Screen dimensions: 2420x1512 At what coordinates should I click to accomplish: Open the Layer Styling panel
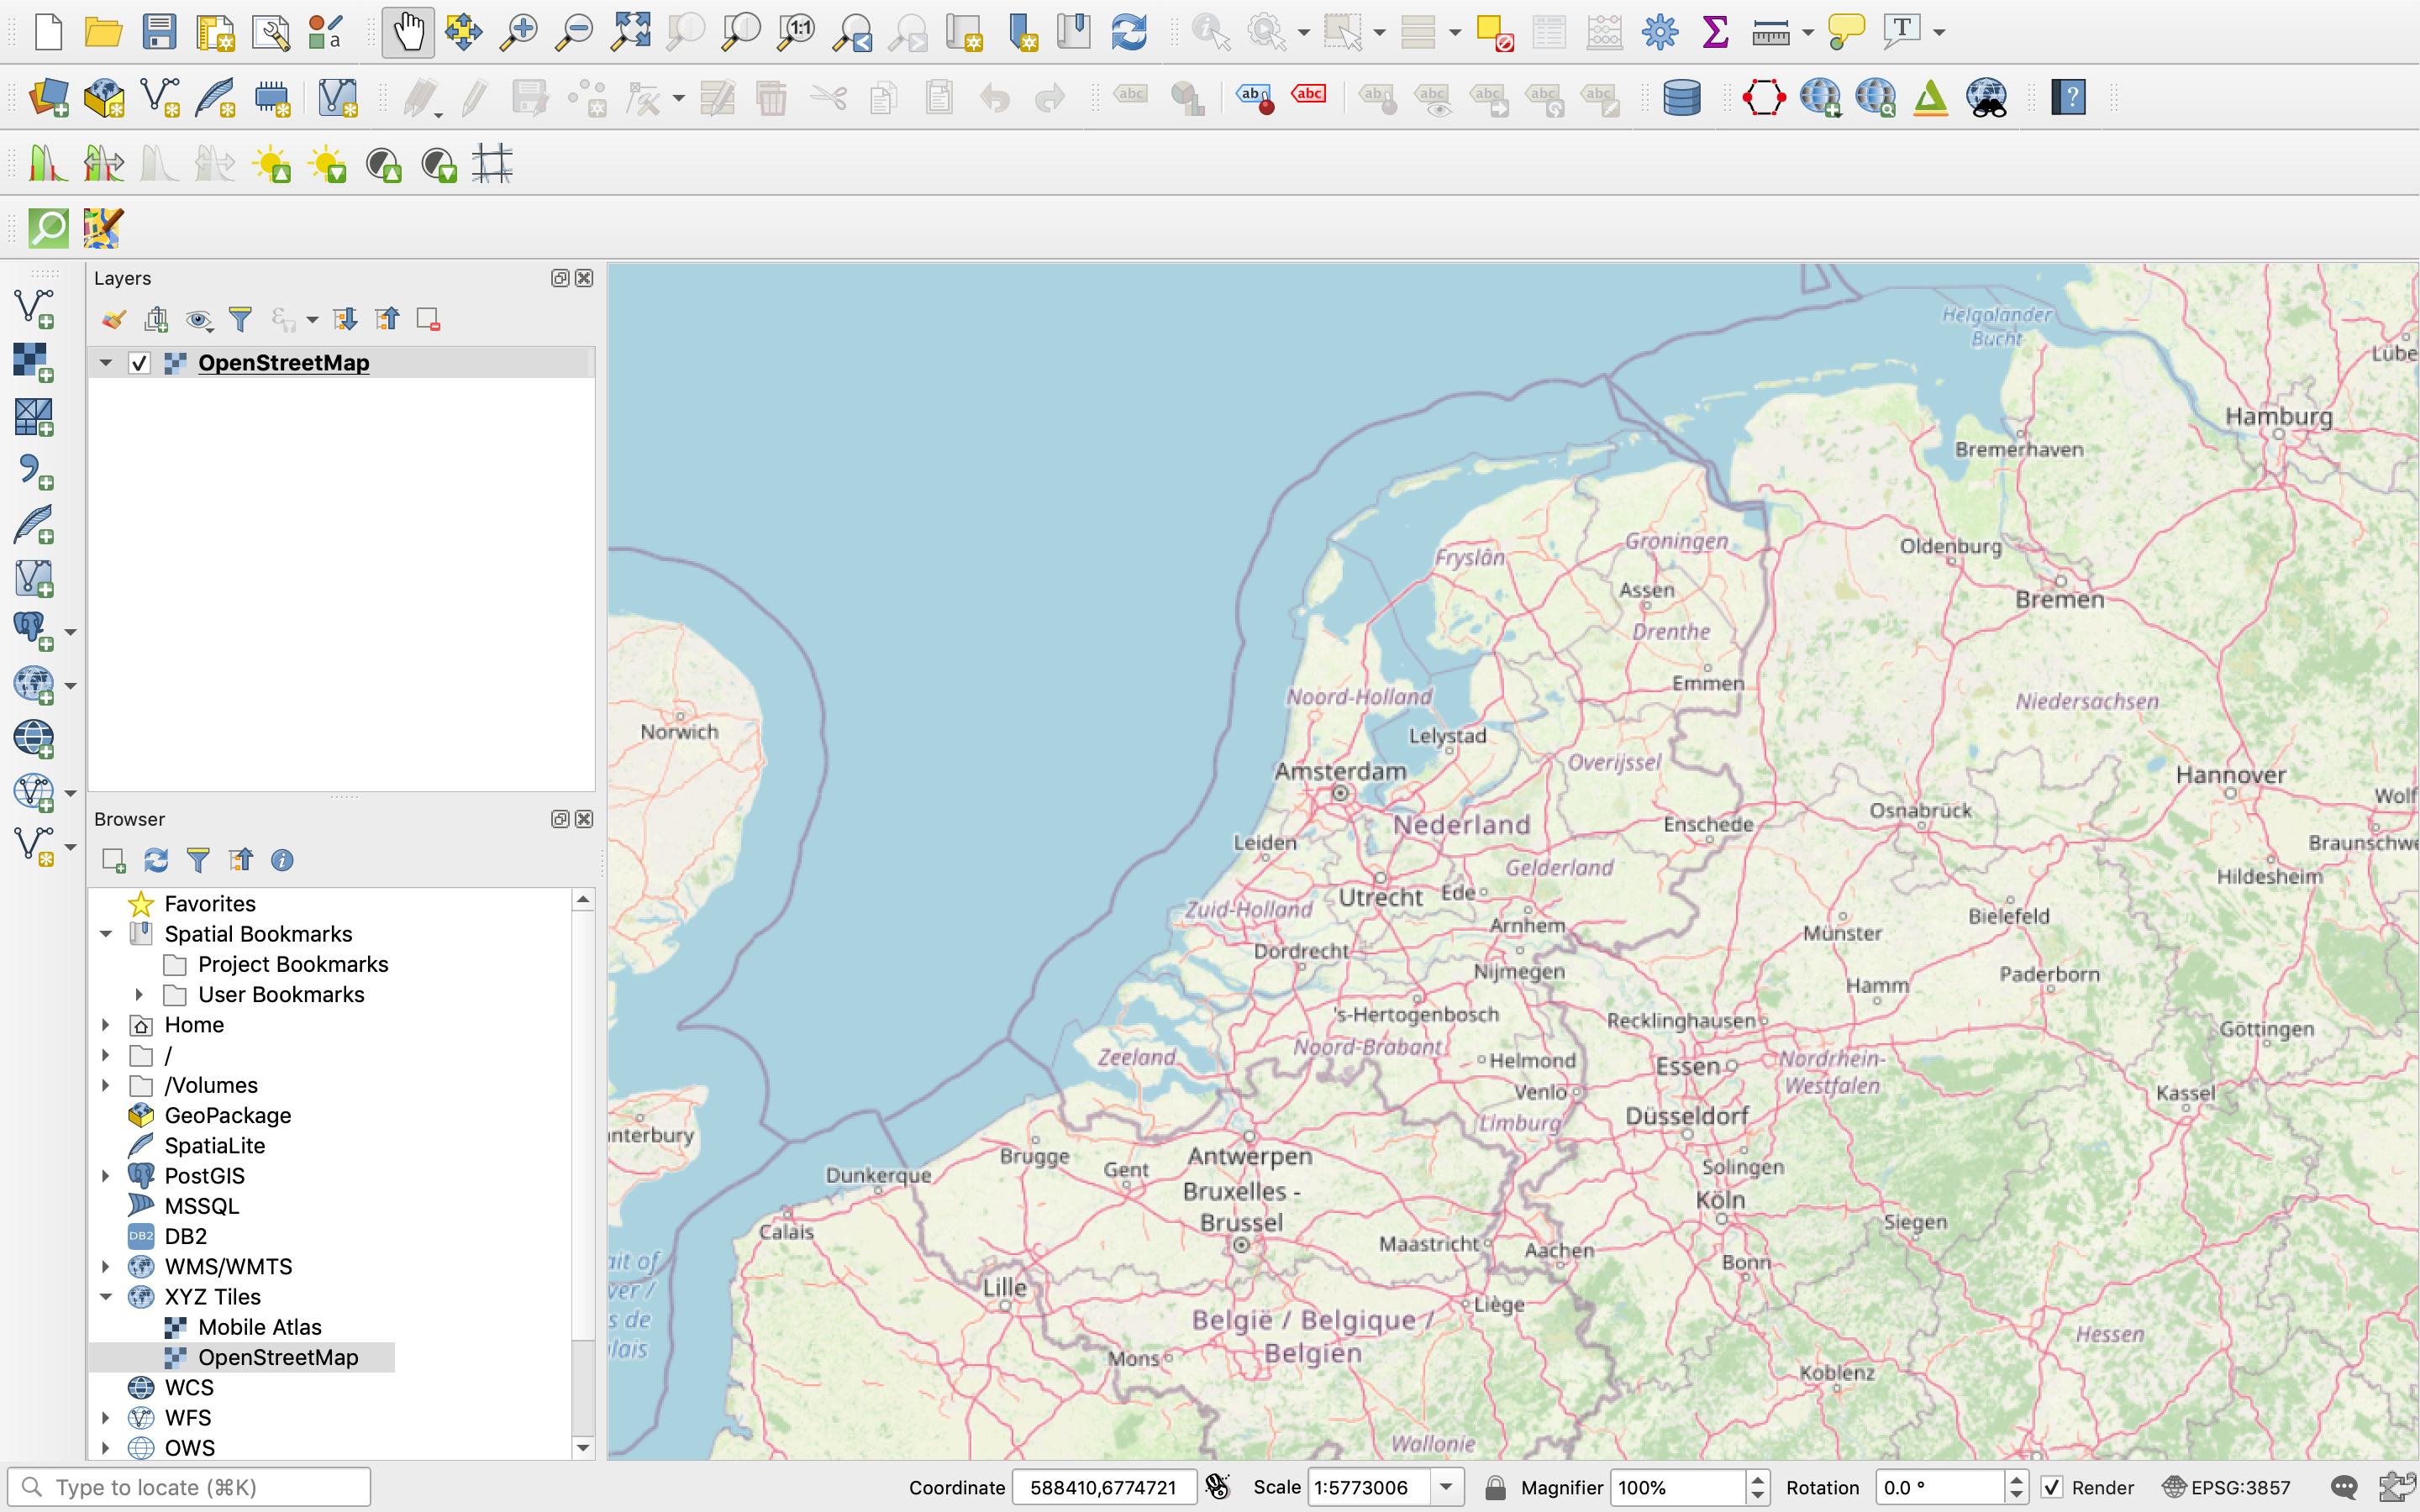(x=113, y=318)
